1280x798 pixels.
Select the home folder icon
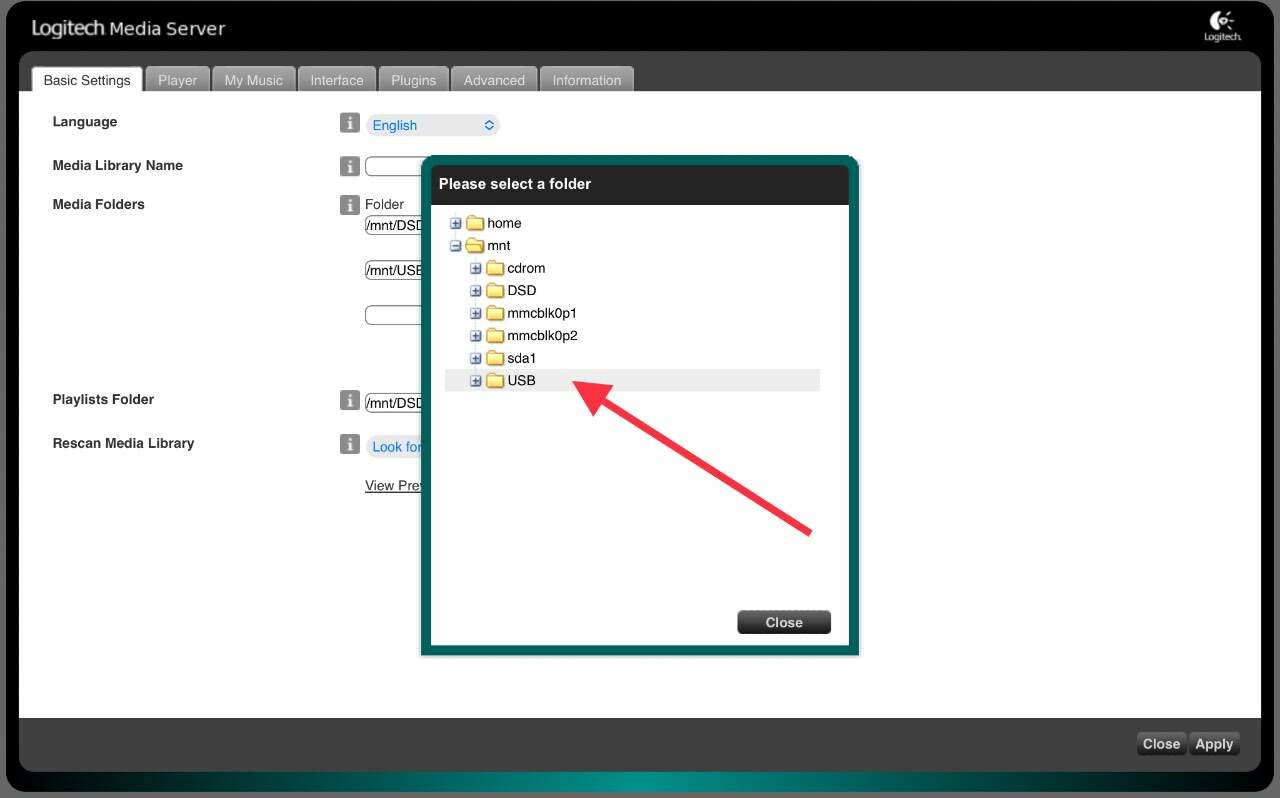click(x=475, y=223)
